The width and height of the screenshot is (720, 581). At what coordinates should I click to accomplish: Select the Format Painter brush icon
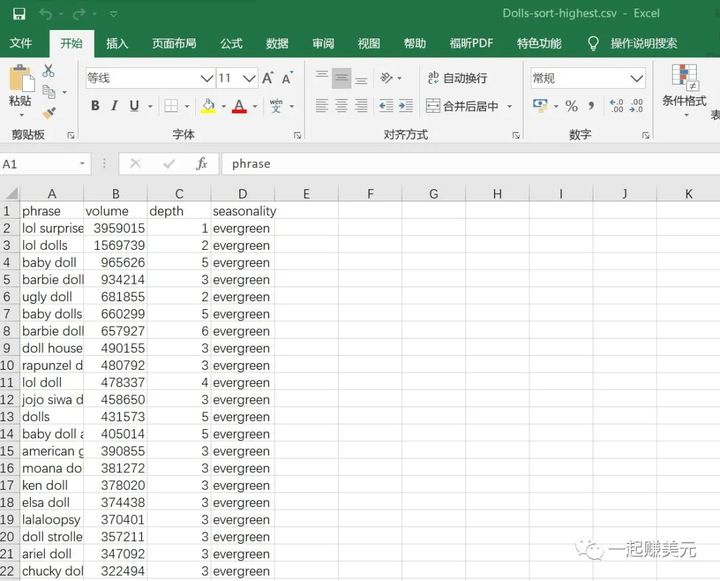[x=48, y=113]
